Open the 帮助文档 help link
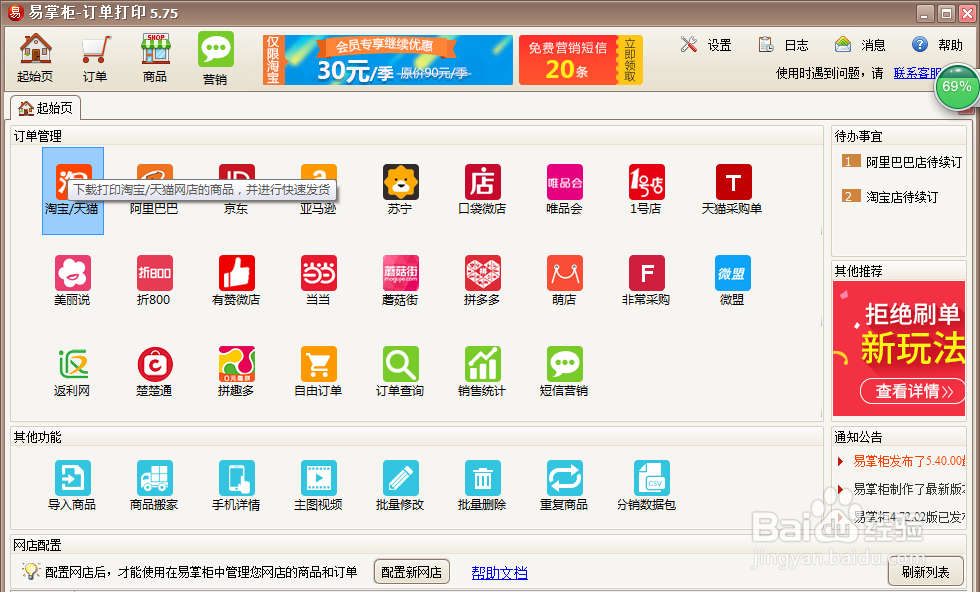The height and width of the screenshot is (592, 980). click(x=499, y=571)
